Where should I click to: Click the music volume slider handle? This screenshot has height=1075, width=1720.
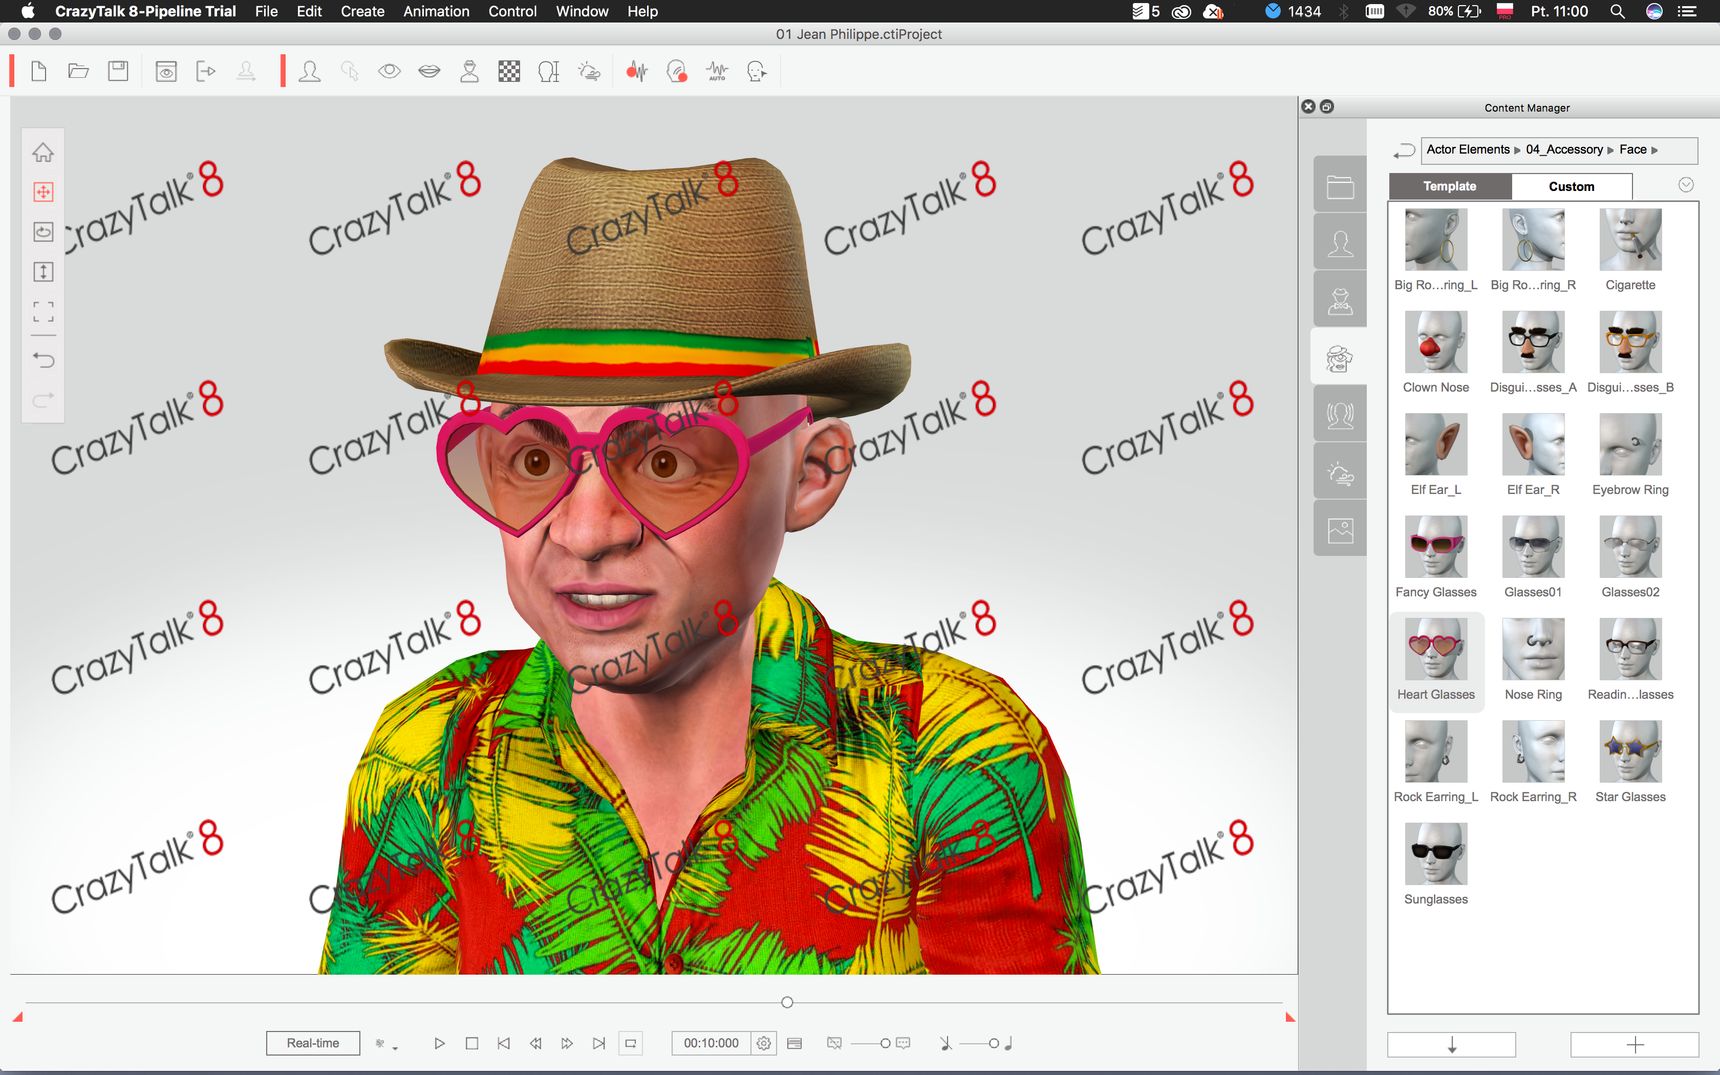point(993,1043)
